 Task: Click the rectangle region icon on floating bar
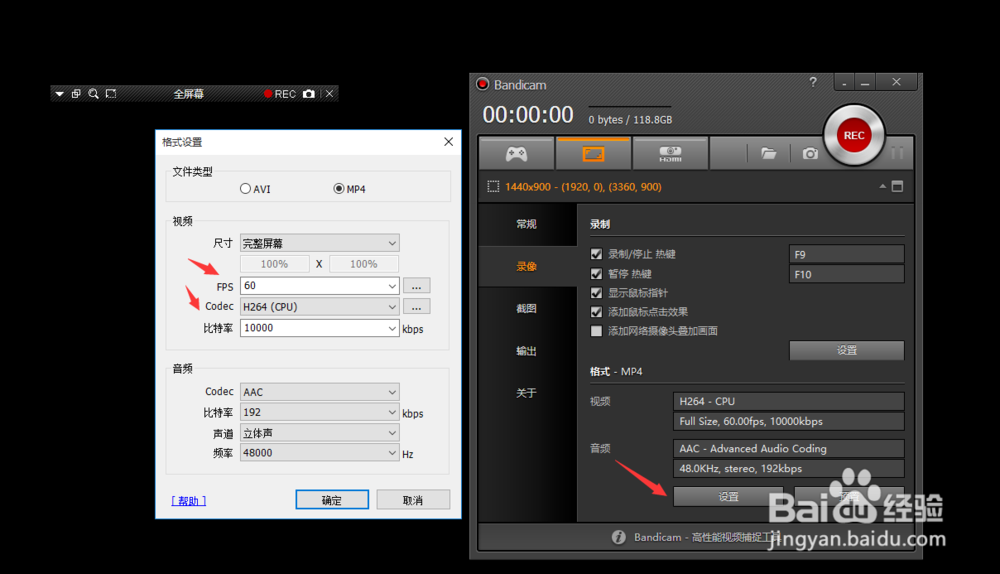(111, 94)
